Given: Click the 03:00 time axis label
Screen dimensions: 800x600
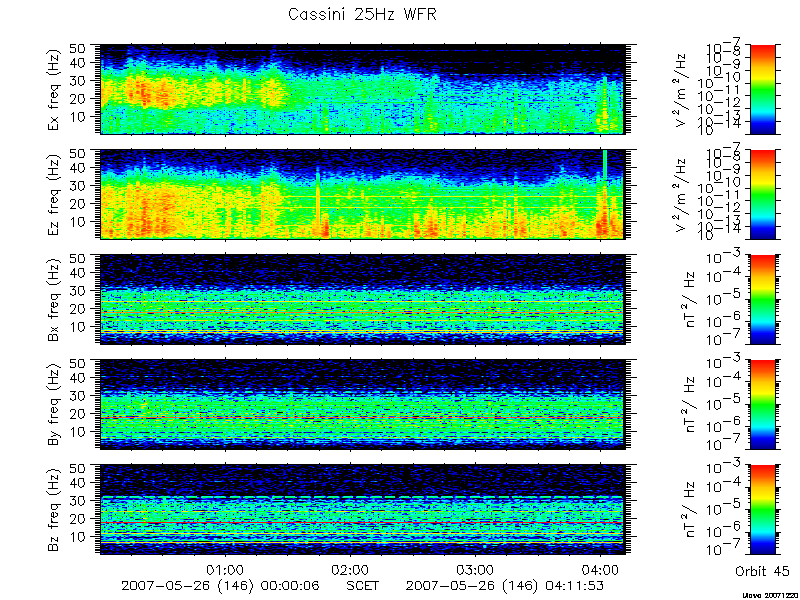Looking at the screenshot, I should point(476,569).
